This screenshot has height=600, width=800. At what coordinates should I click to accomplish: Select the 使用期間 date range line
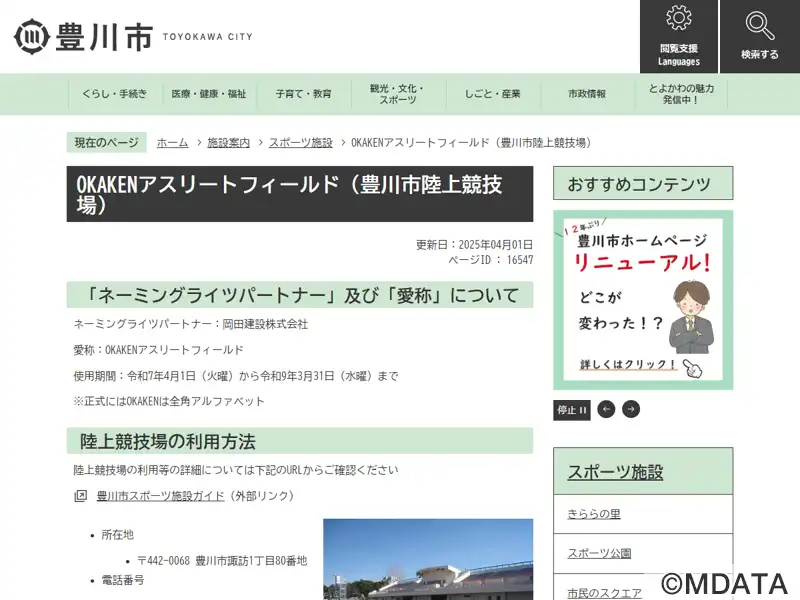[236, 376]
